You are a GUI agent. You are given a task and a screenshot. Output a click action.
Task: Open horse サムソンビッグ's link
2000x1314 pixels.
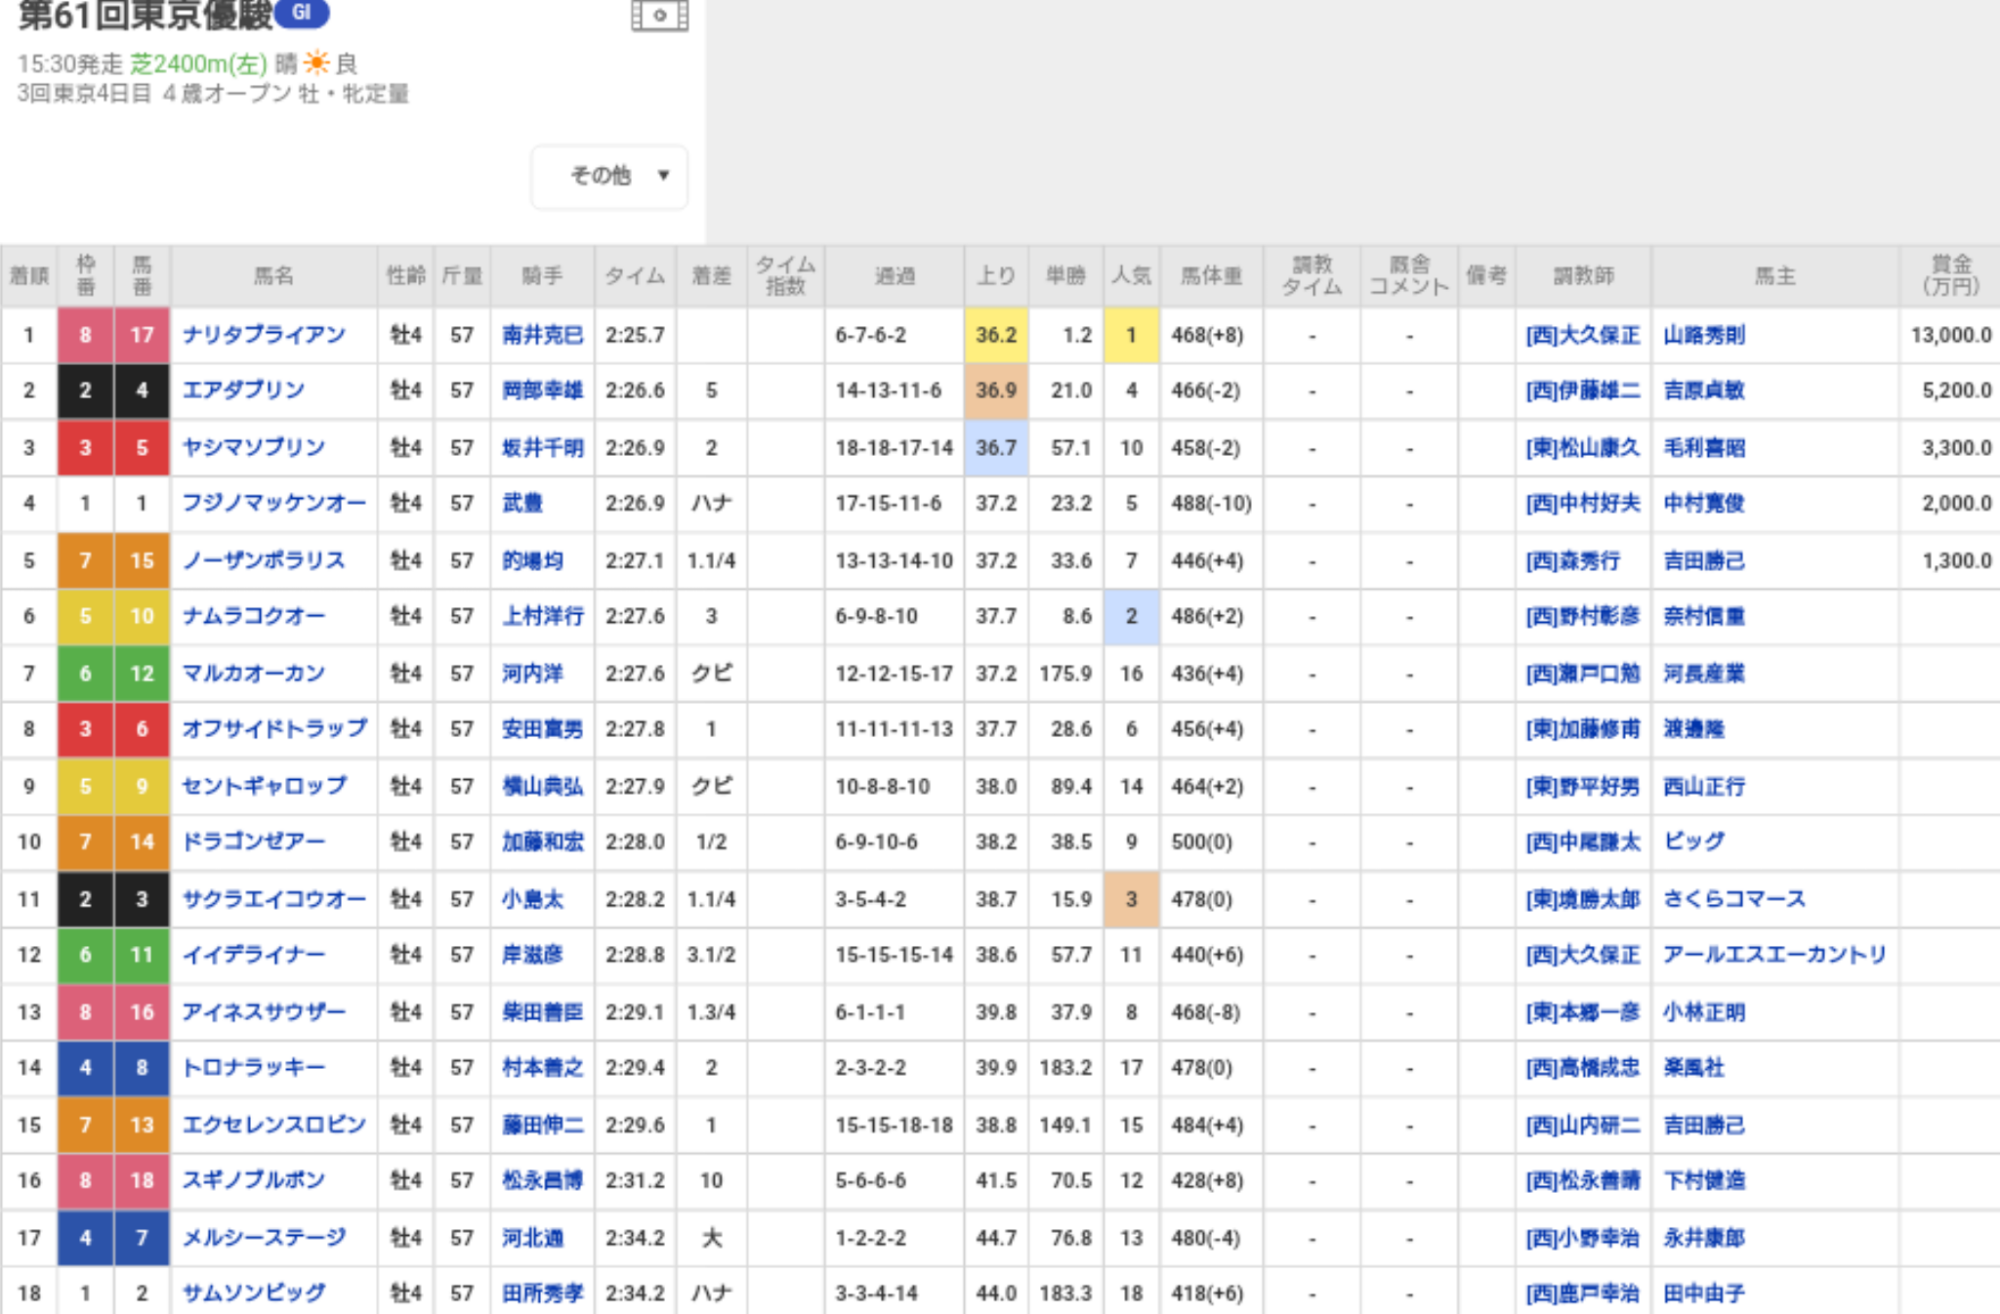point(254,1293)
